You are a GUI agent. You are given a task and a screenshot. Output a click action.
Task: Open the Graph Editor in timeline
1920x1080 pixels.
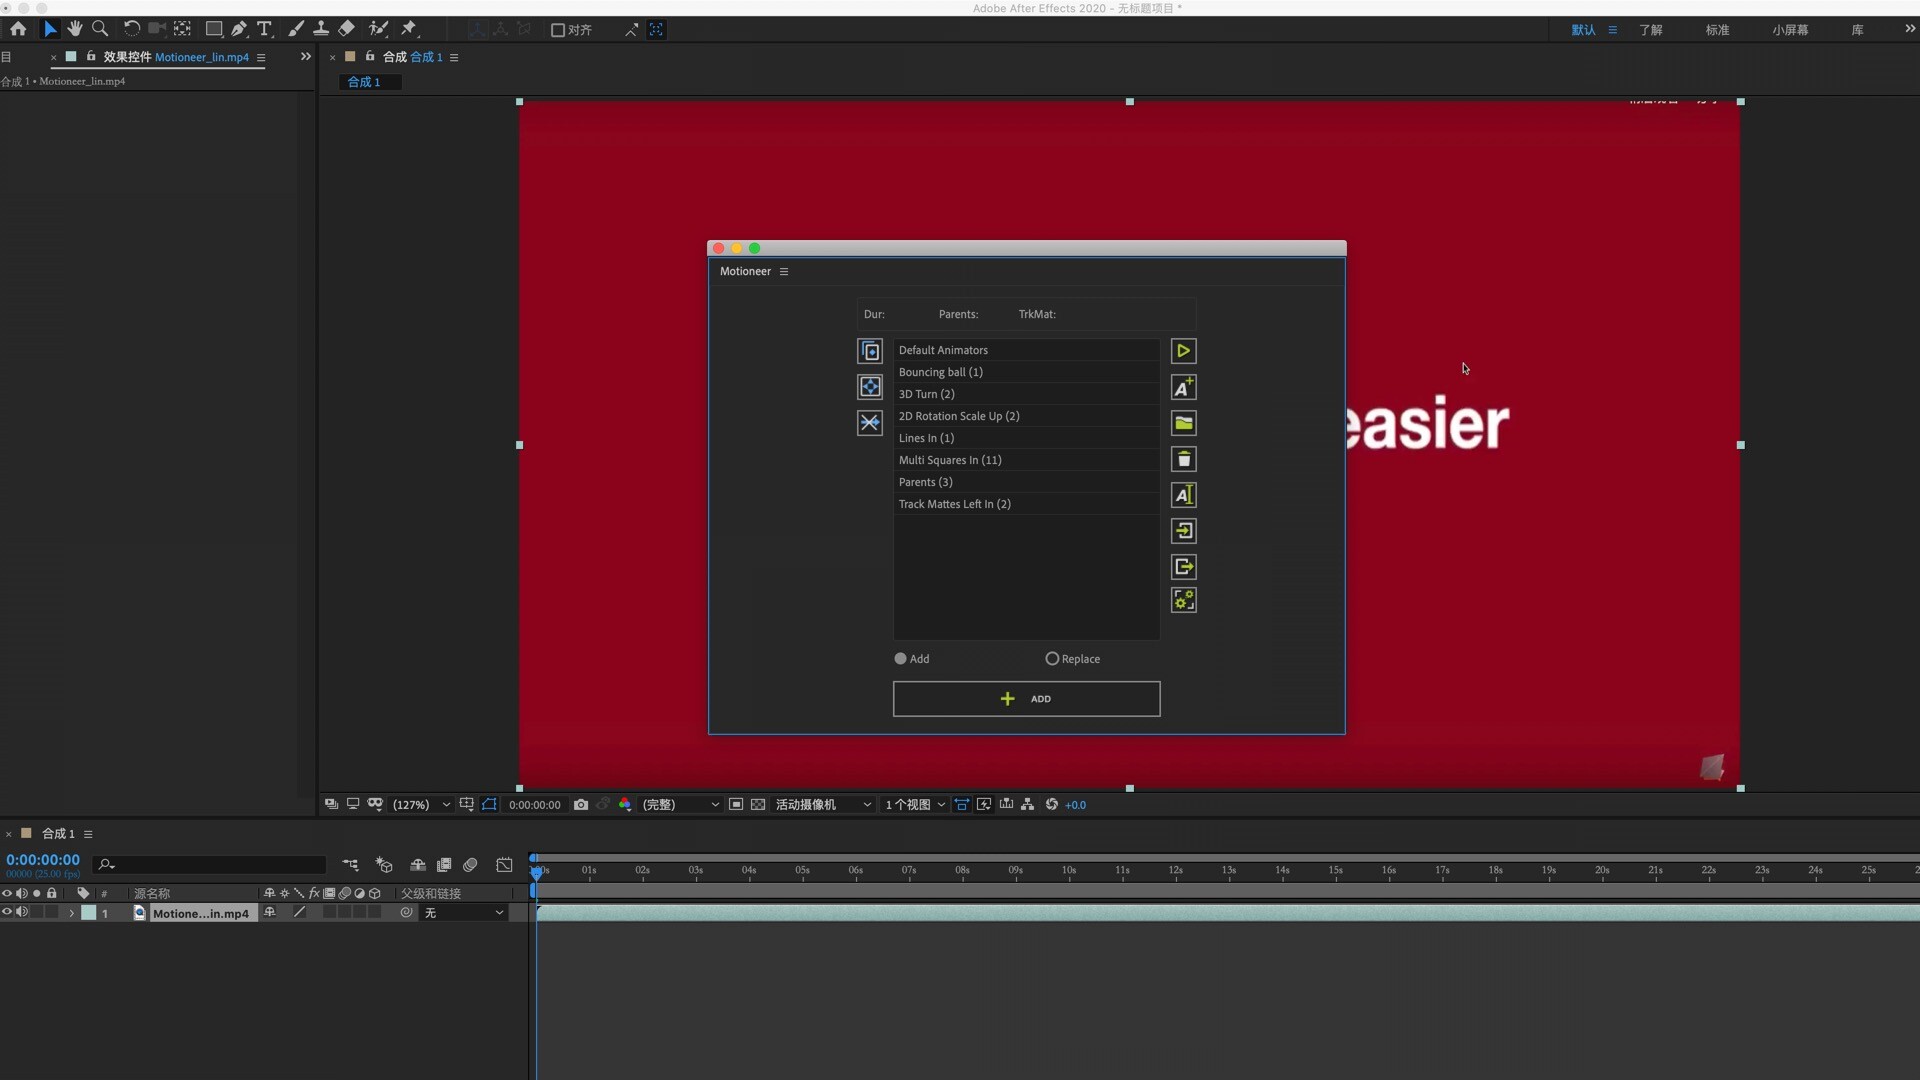point(505,865)
